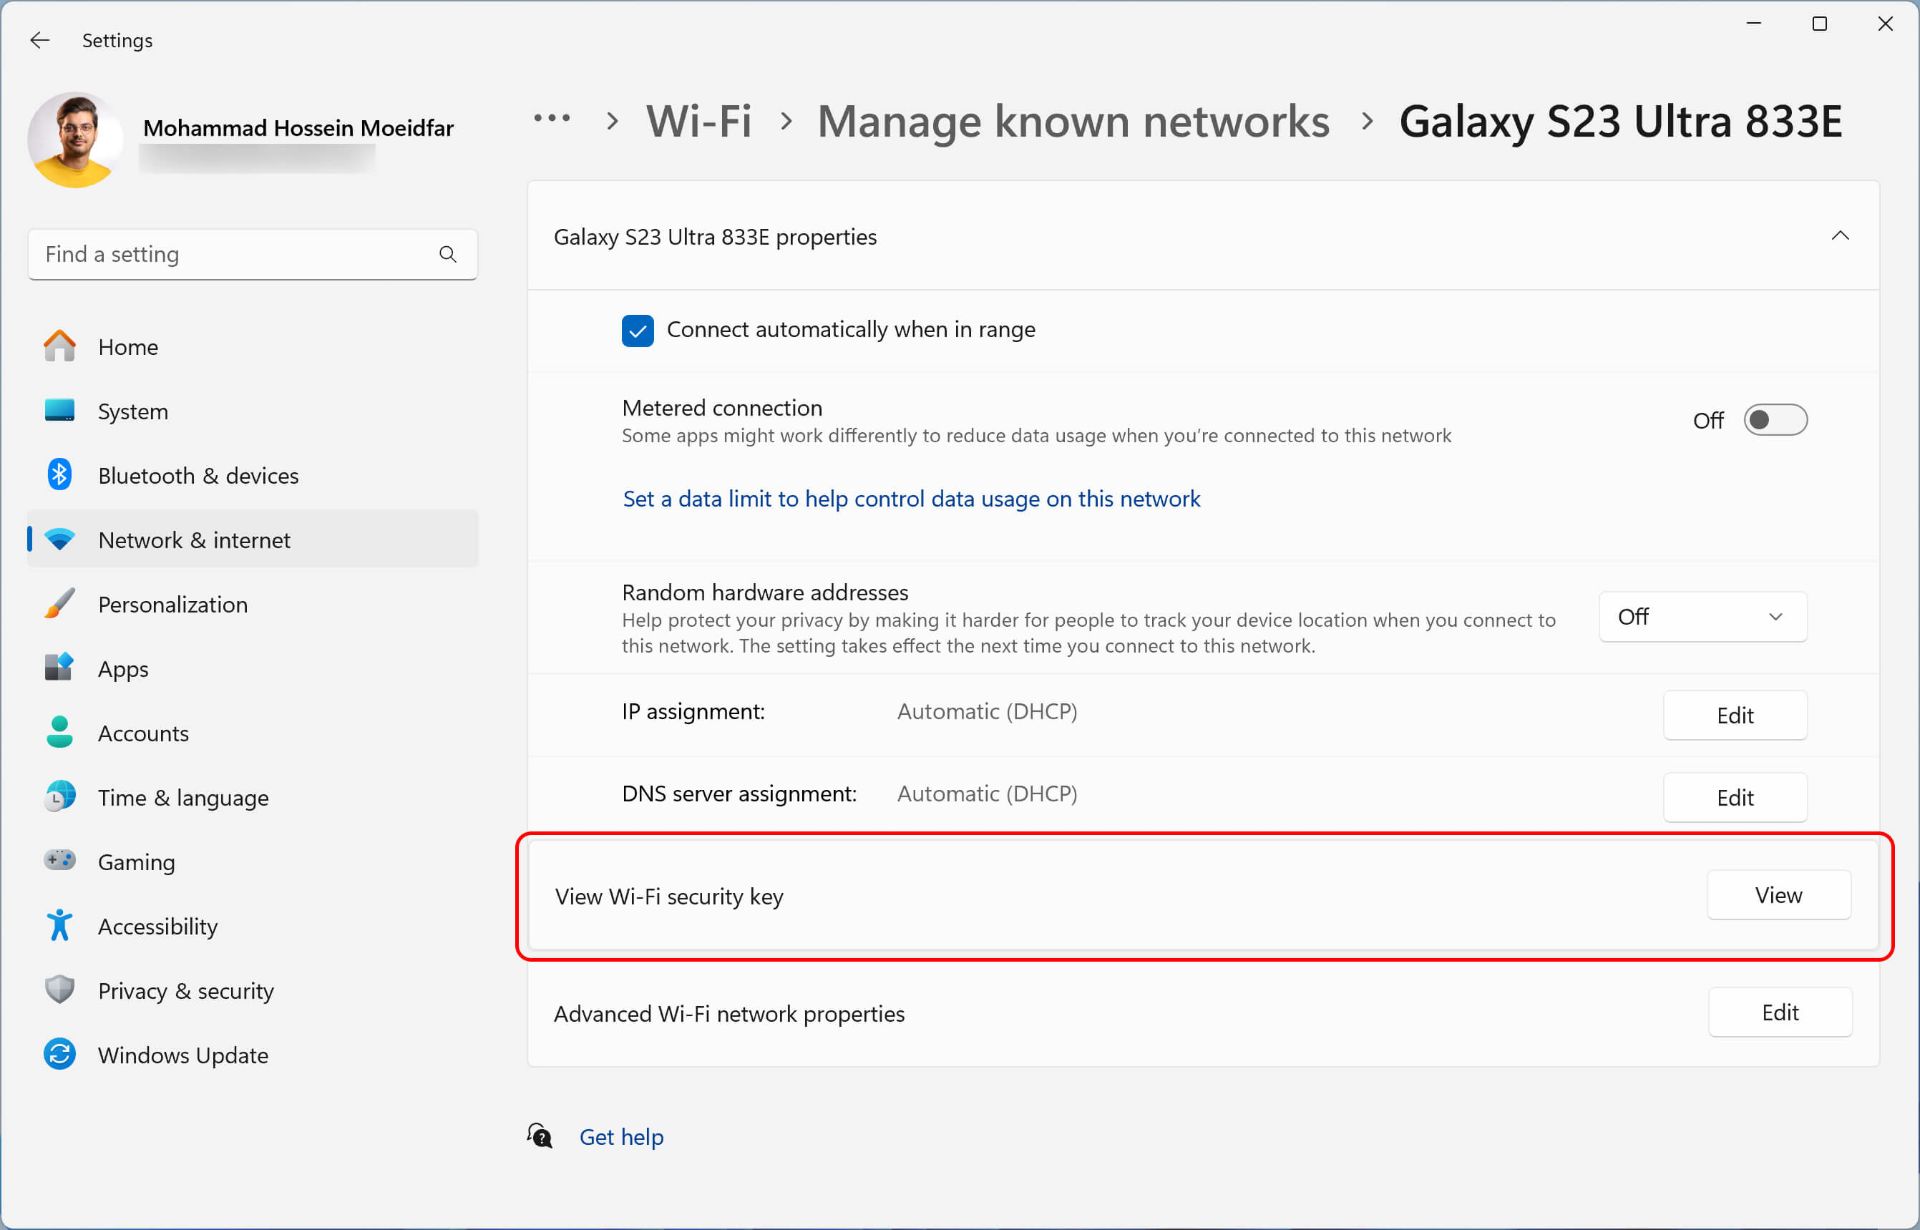Click the Windows Update refresh icon

coord(60,1054)
